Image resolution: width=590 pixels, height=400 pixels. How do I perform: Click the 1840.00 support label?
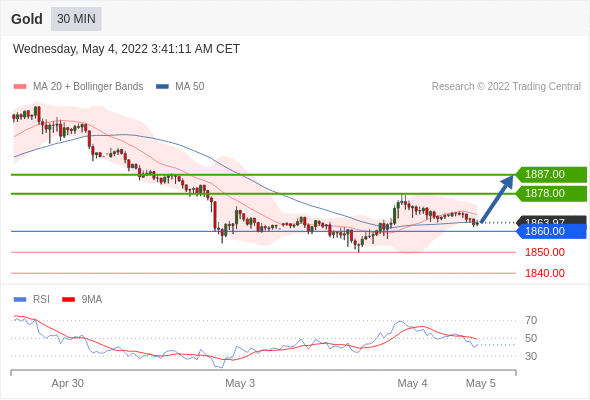(545, 273)
